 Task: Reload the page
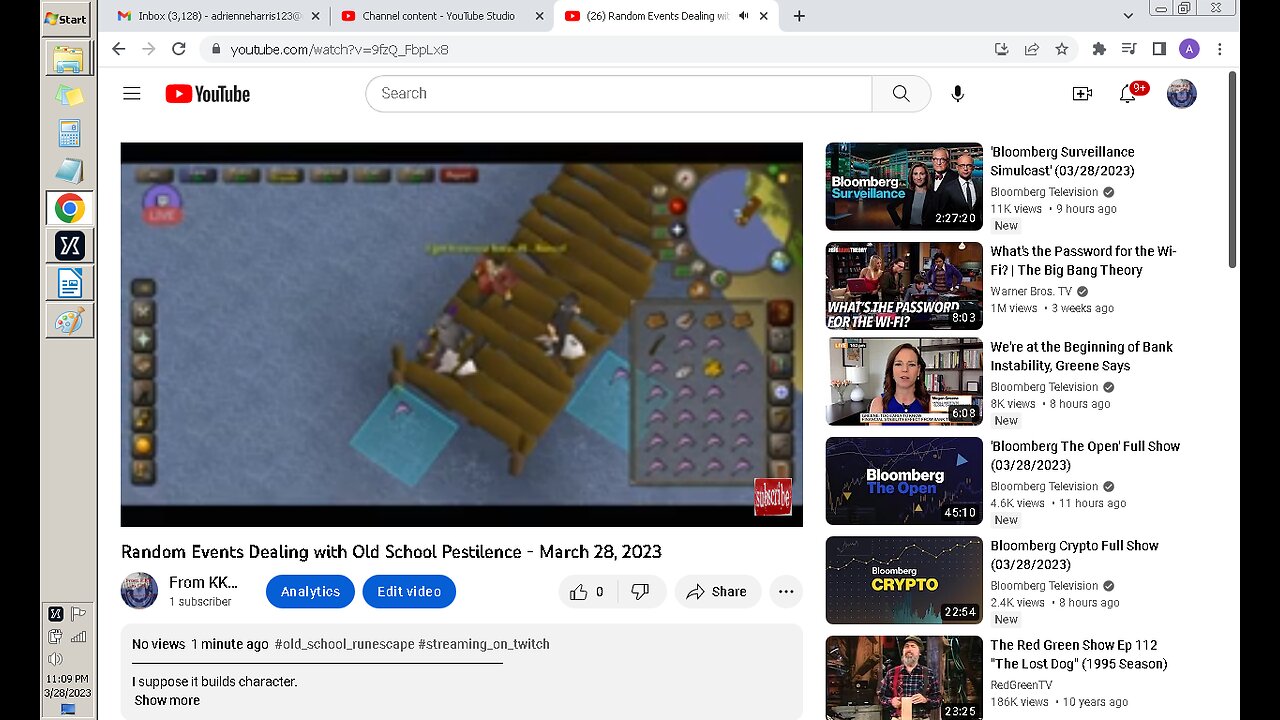coord(179,49)
